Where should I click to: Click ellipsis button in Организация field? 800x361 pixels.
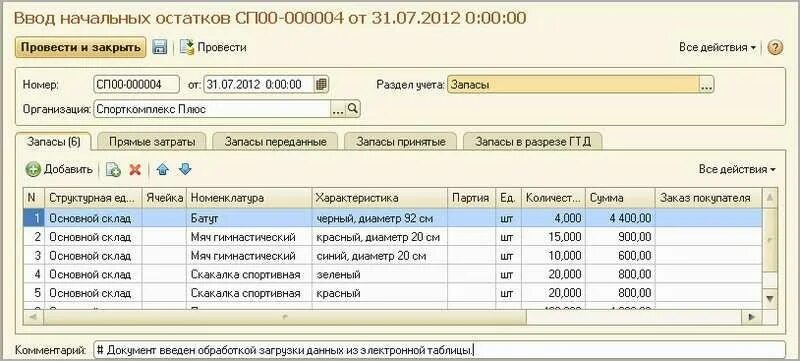pyautogui.click(x=338, y=109)
